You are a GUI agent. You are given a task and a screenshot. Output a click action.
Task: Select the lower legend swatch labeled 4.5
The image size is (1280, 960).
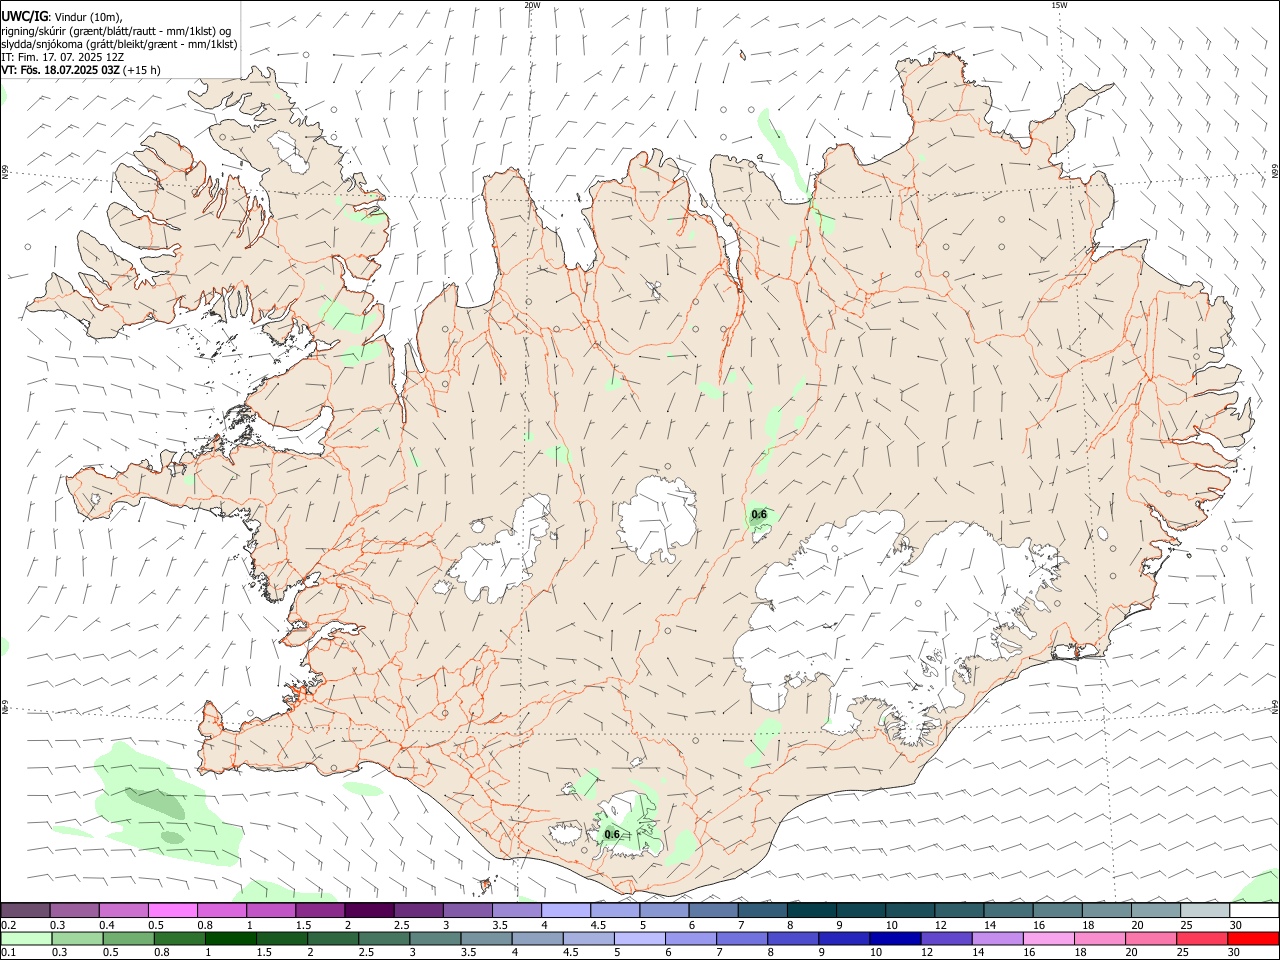click(589, 939)
